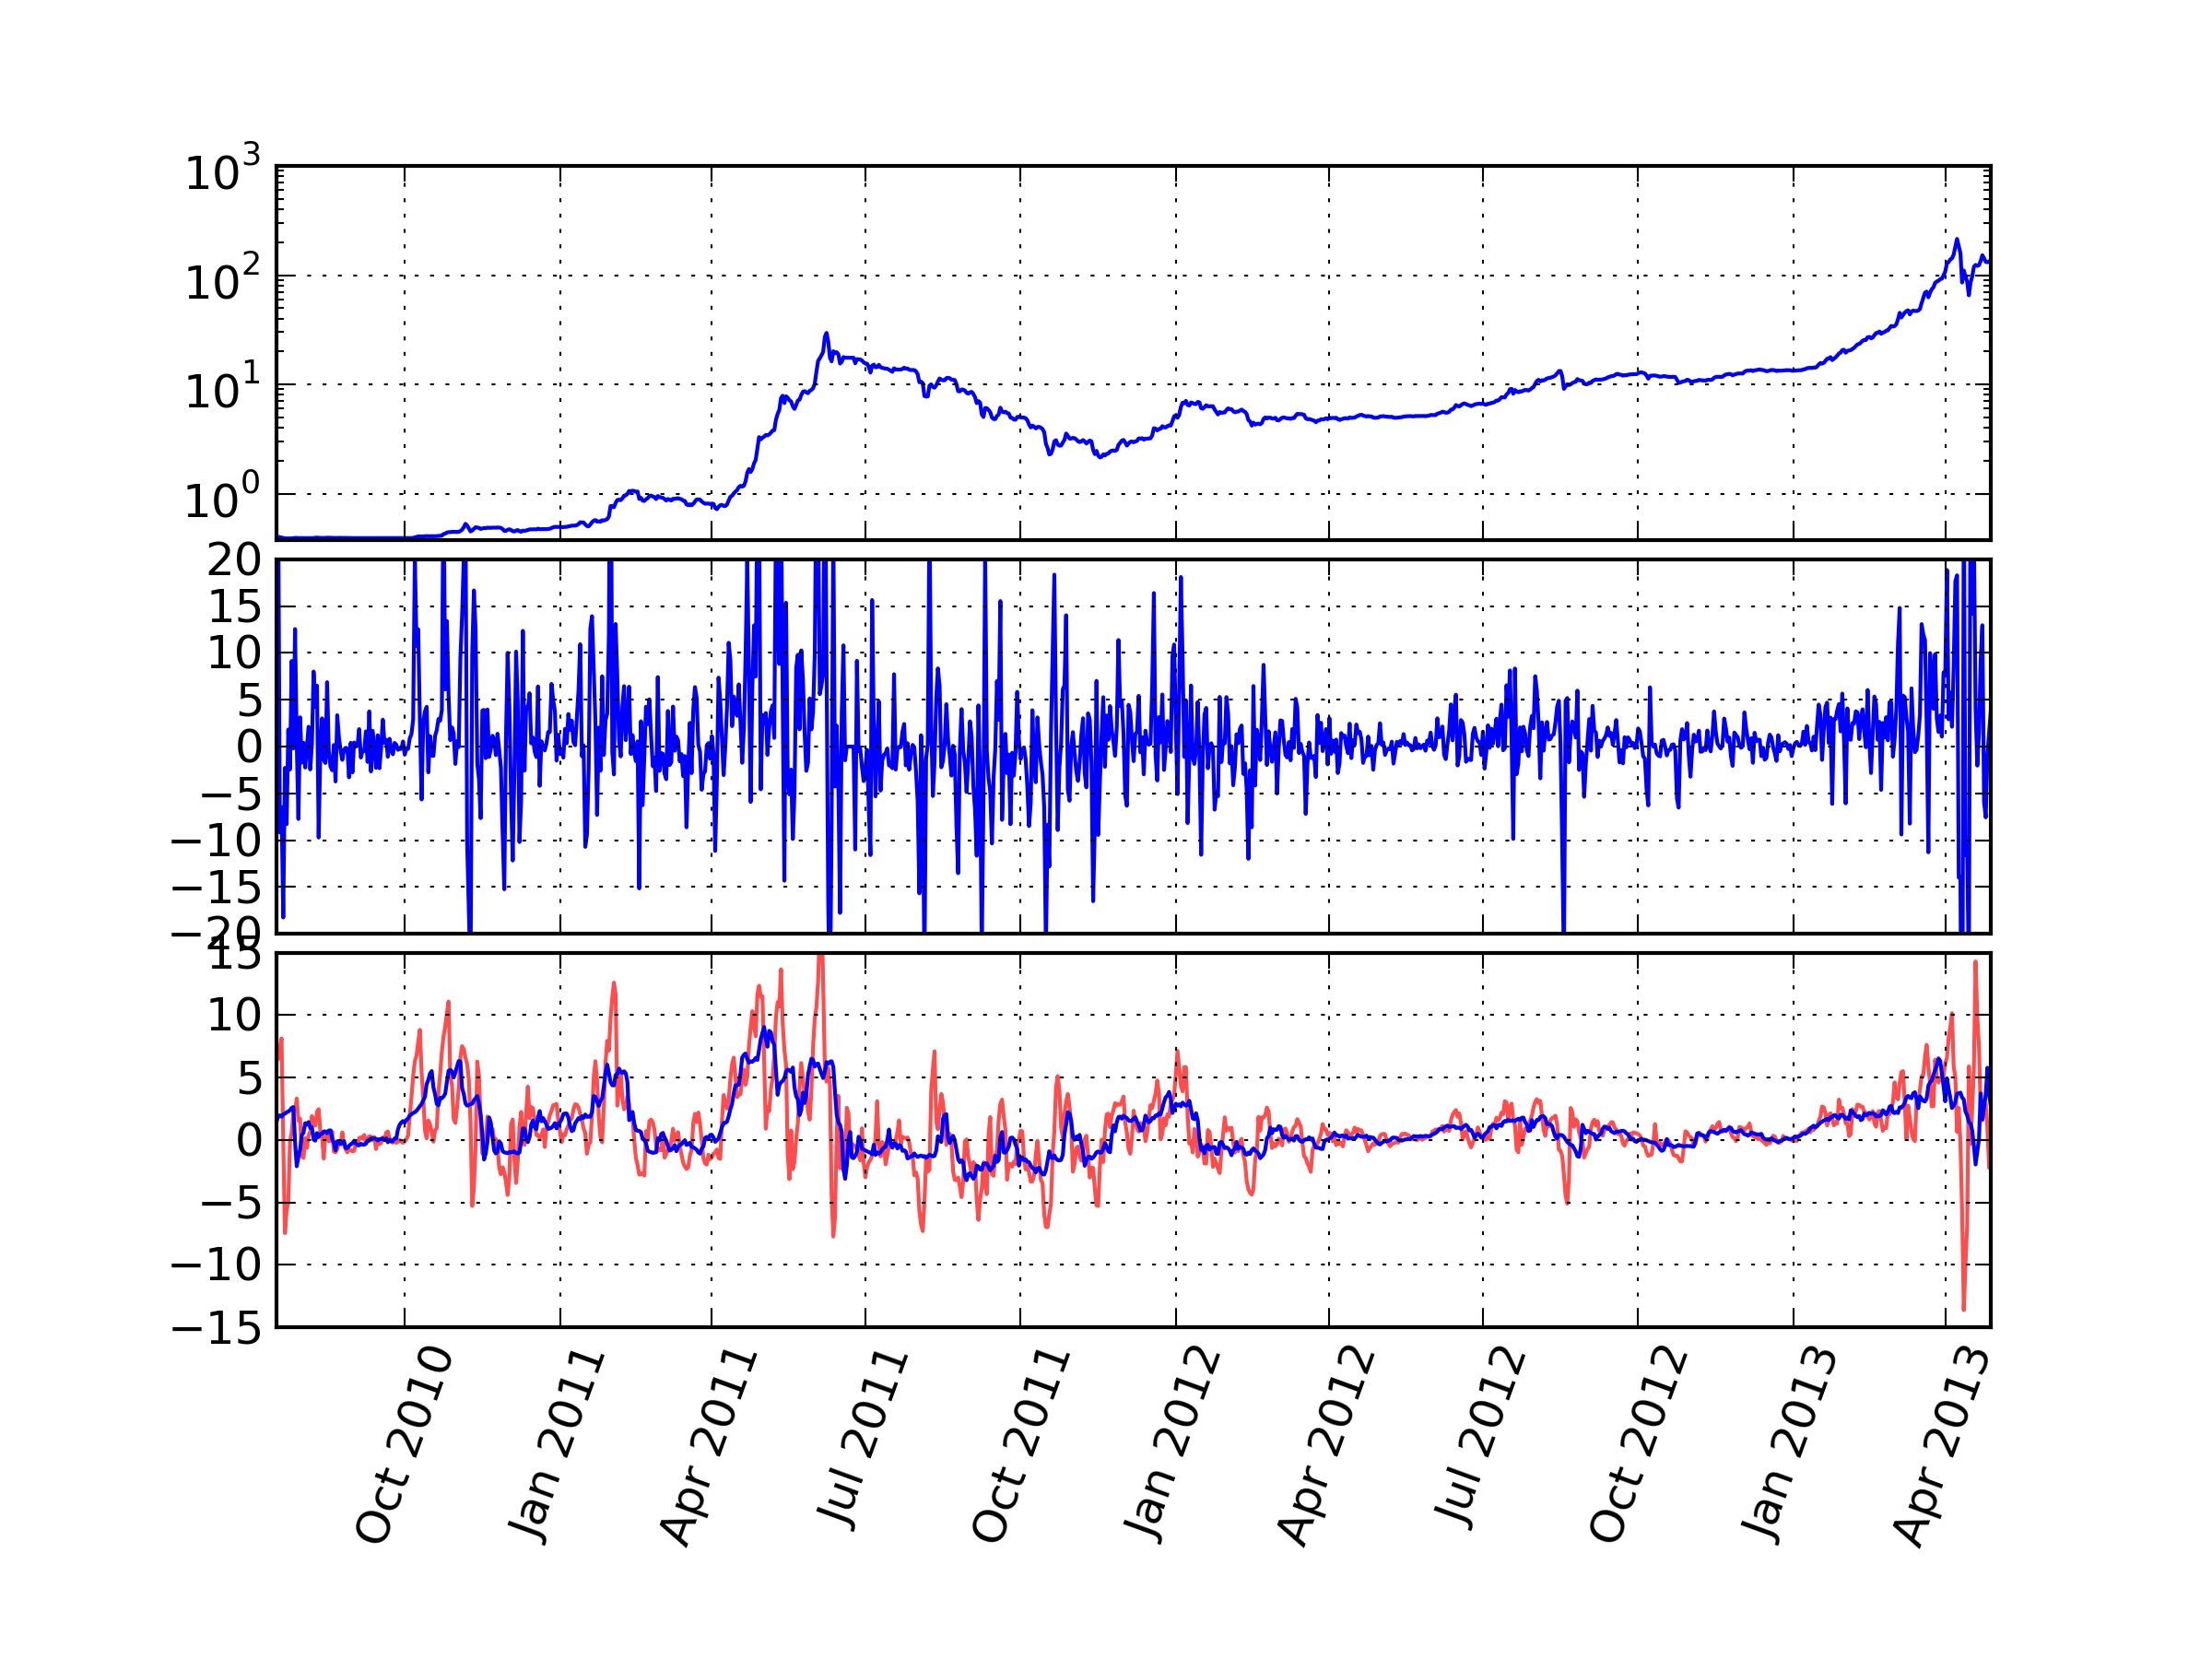Image resolution: width=2212 pixels, height=1659 pixels.
Task: Select the 'Oct 2011' x-axis tick label
Action: pos(1020,1446)
